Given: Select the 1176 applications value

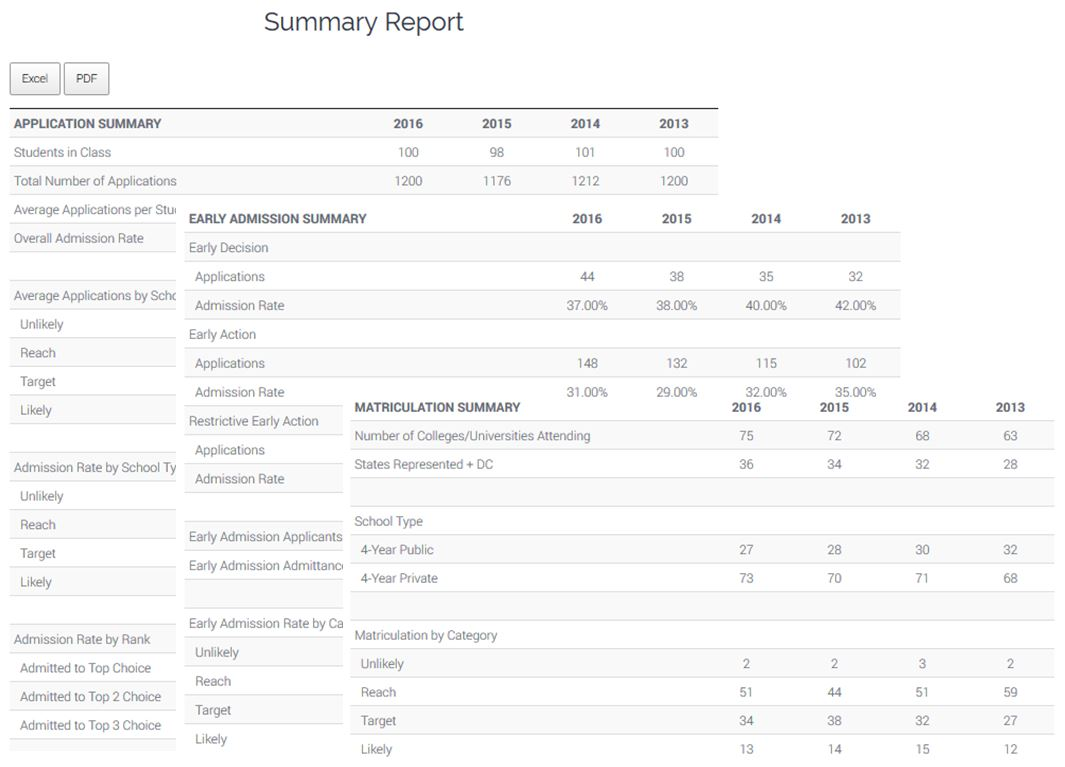Looking at the screenshot, I should [x=497, y=181].
